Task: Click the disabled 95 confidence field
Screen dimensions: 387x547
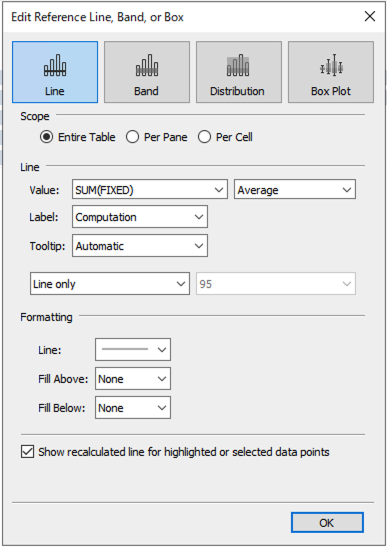Action: [276, 284]
